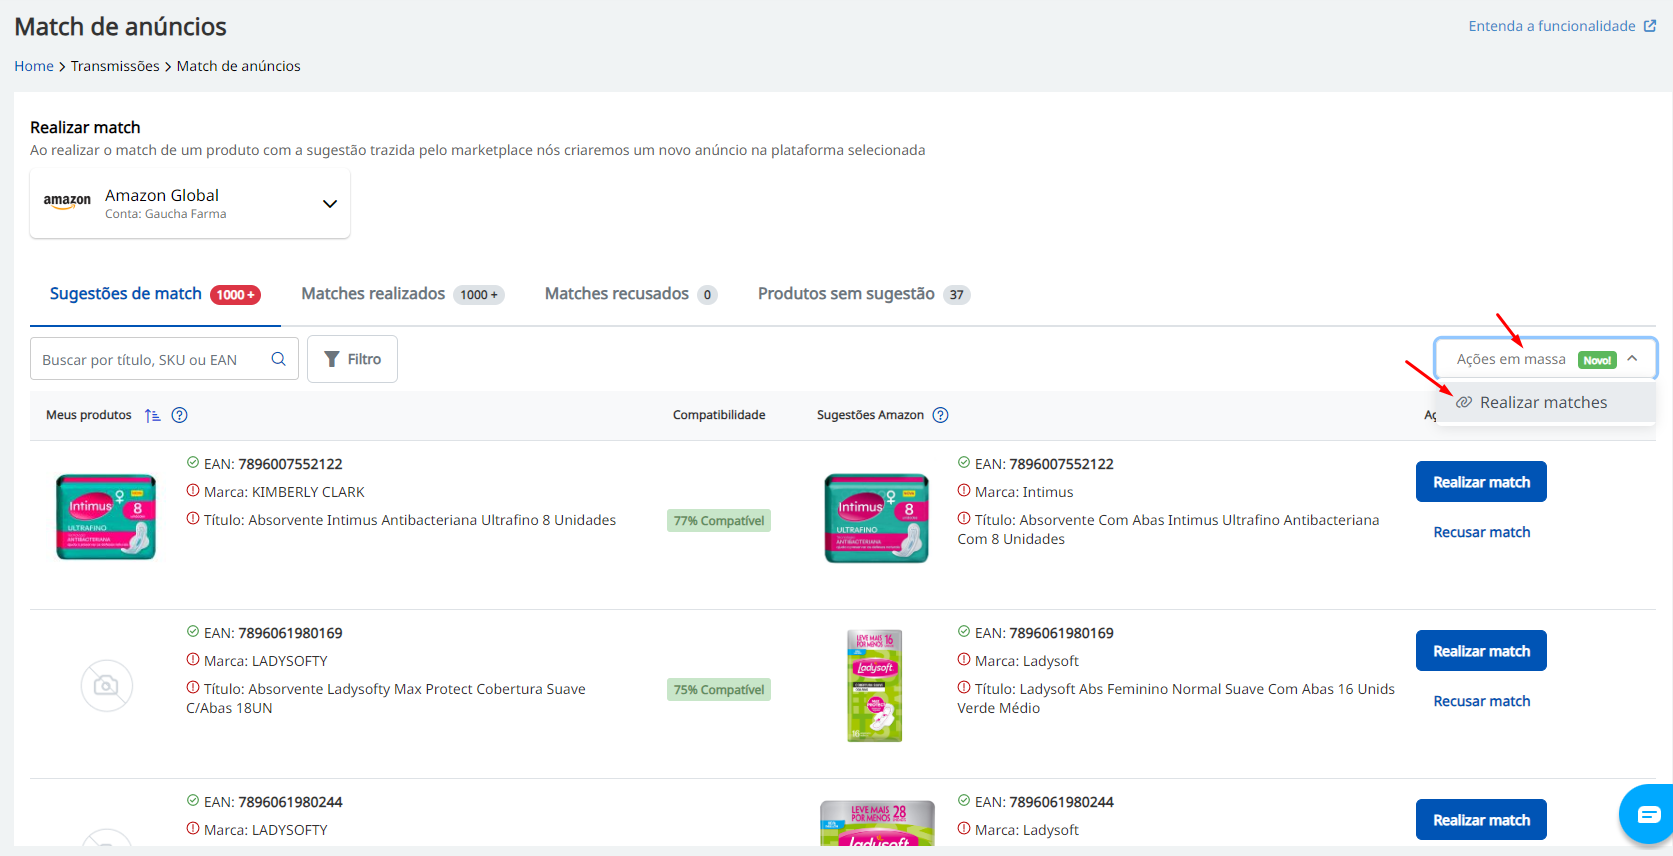
Task: Select Realizar matches menu option
Action: [x=1546, y=402]
